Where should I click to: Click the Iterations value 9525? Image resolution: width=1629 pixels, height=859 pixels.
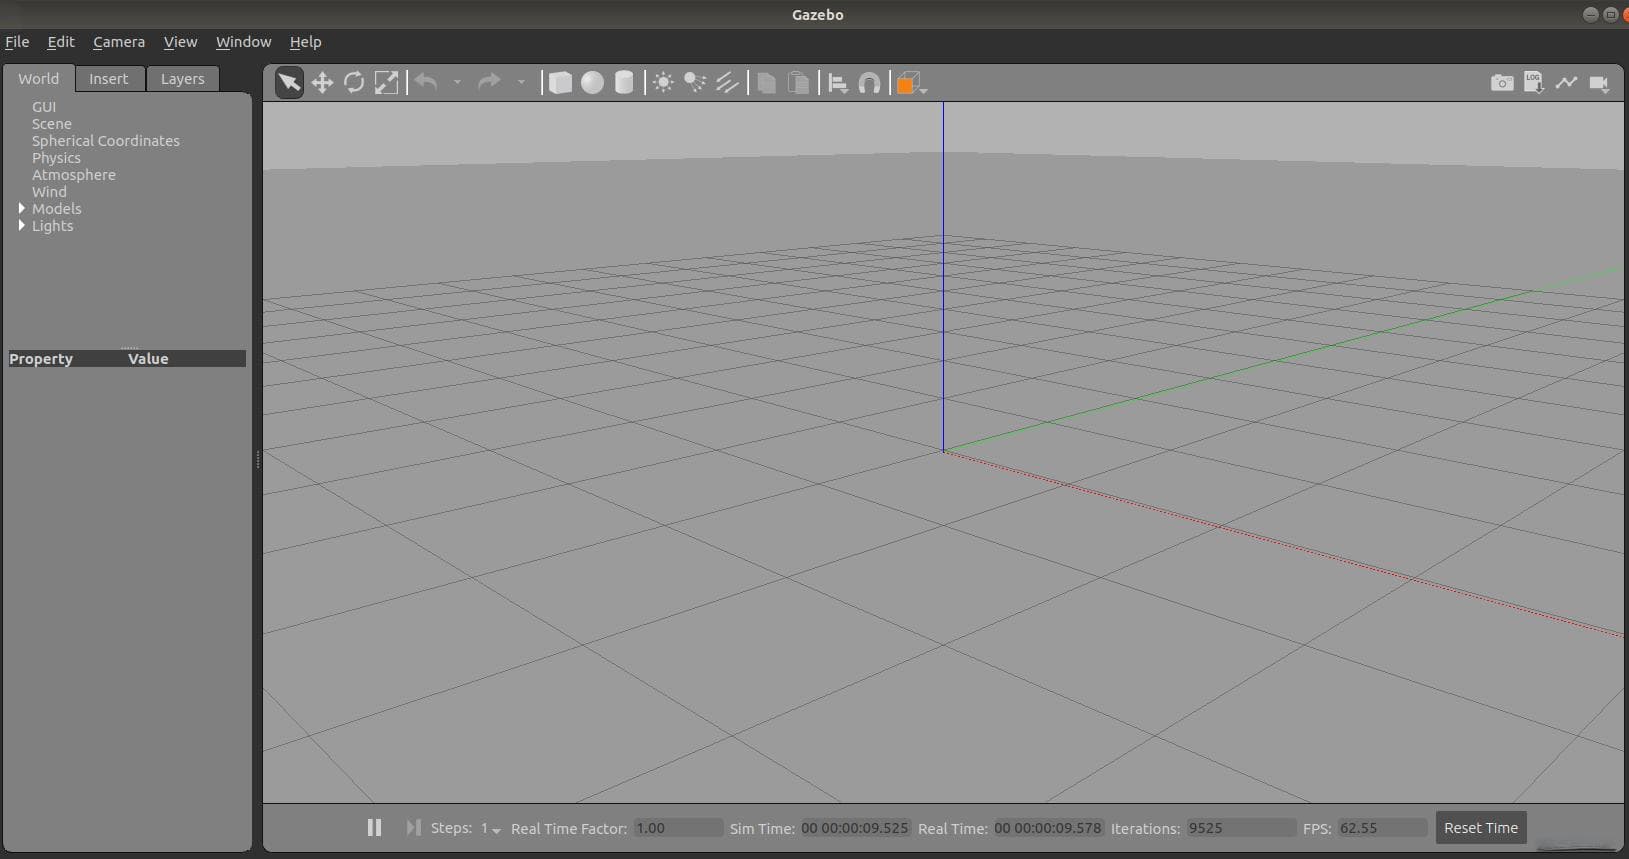(1240, 828)
